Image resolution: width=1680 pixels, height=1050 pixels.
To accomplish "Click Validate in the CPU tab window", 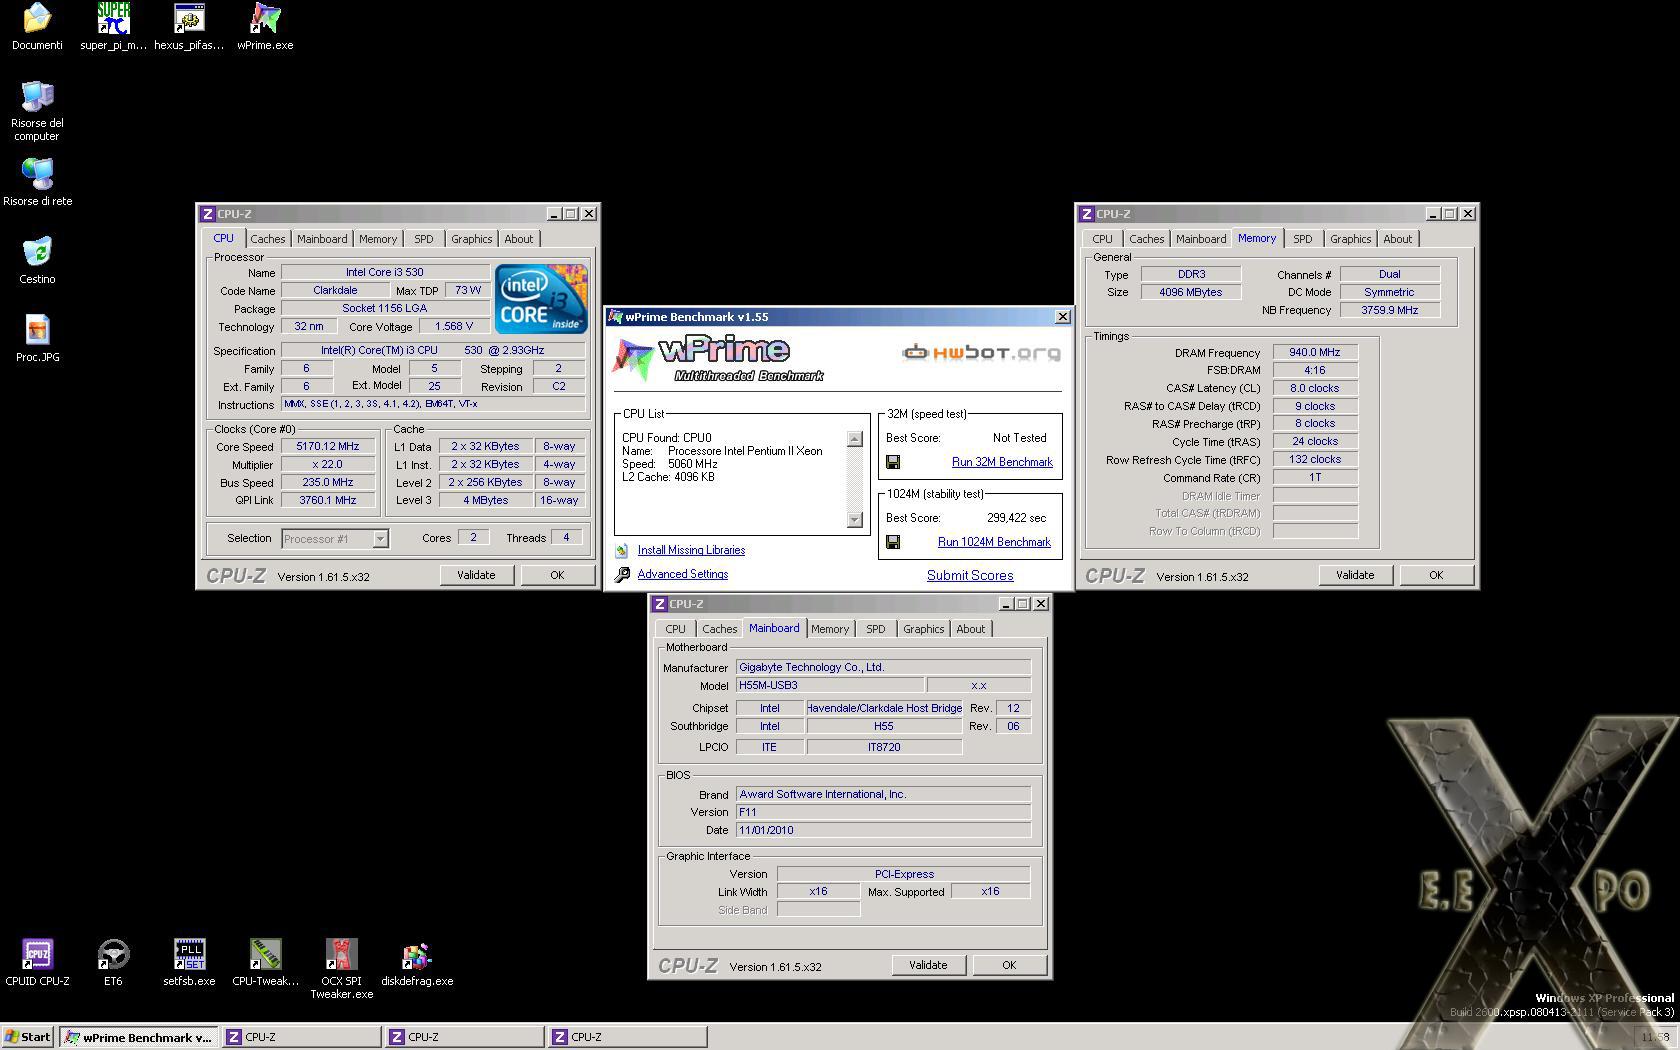I will pos(476,575).
